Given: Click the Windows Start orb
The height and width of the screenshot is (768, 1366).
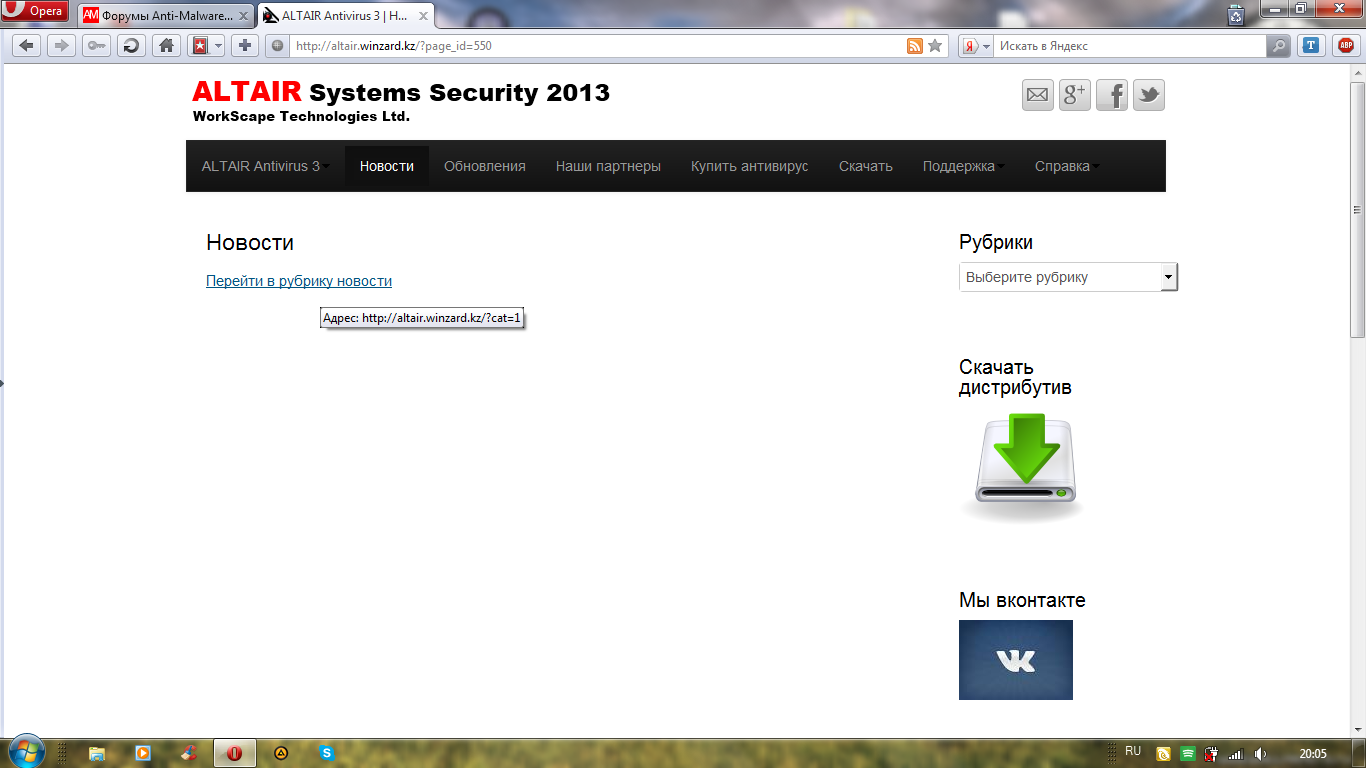Looking at the screenshot, I should click(25, 752).
